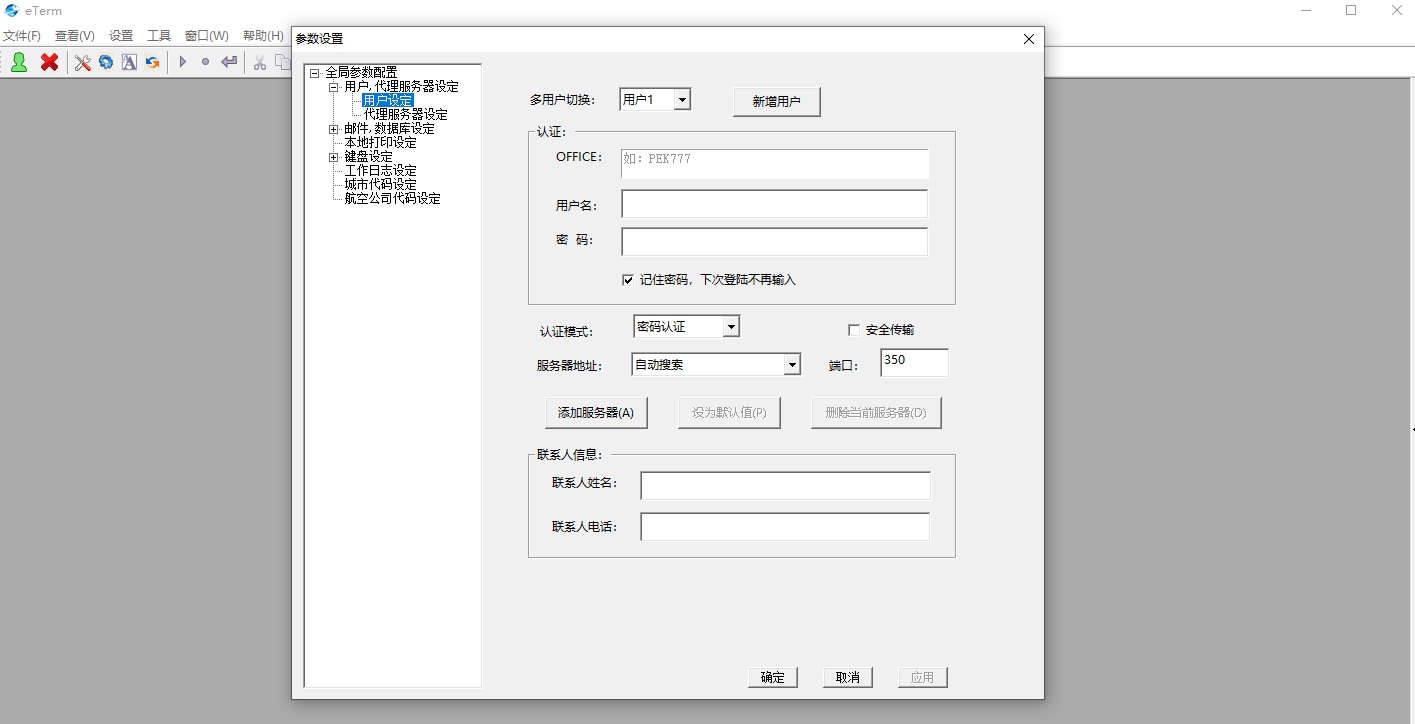Click the orange-blue refresh arrows icon
The width and height of the screenshot is (1415, 724).
coord(152,62)
